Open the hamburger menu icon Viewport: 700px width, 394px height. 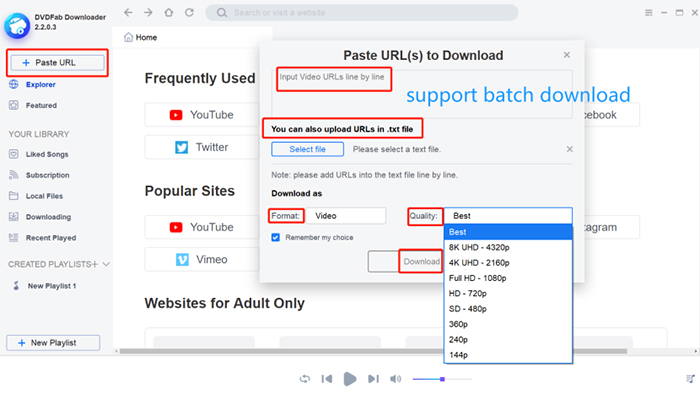649,12
